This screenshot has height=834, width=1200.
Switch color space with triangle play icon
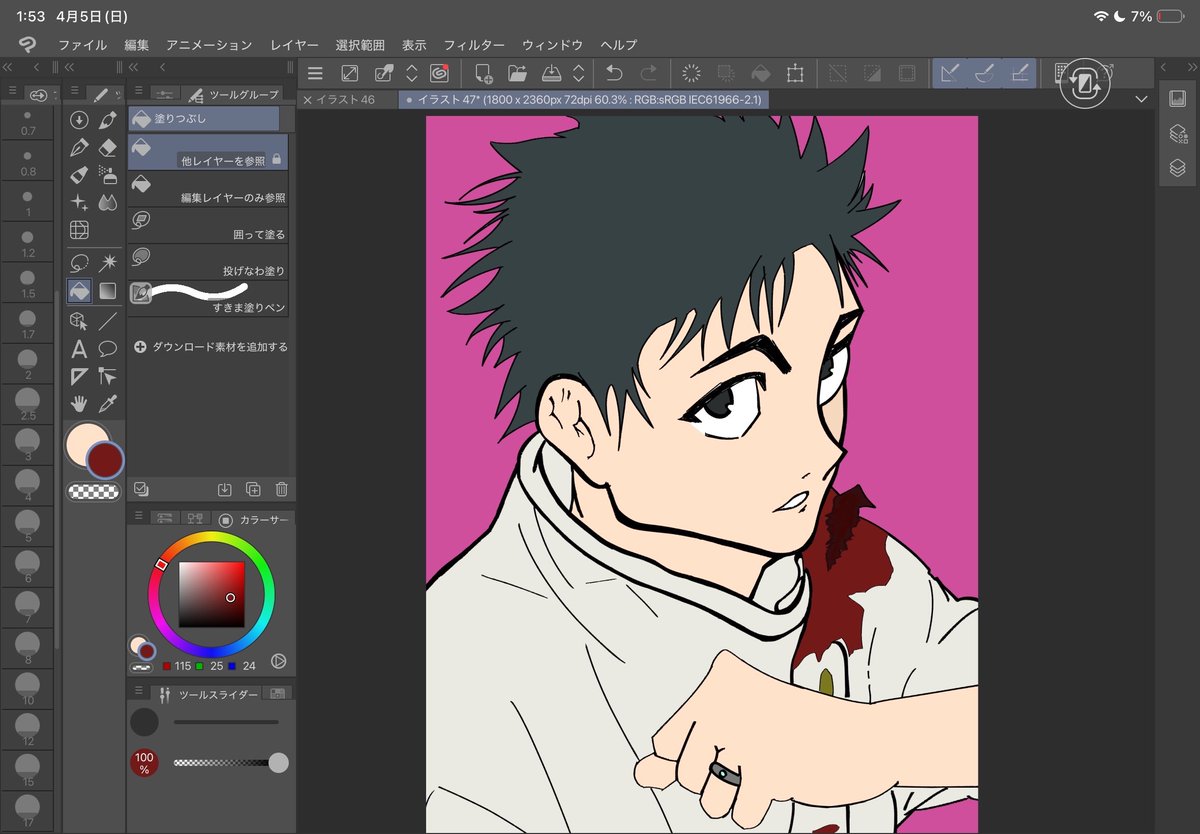coord(279,661)
